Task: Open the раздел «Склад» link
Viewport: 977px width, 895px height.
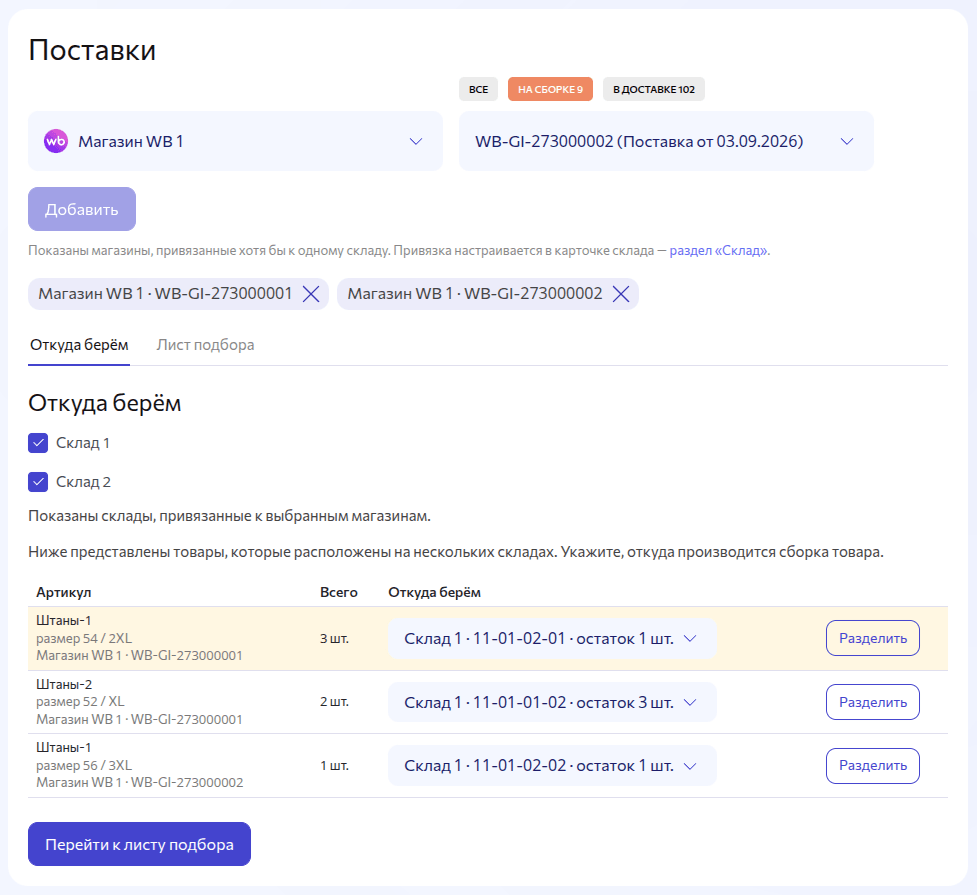Action: click(718, 251)
